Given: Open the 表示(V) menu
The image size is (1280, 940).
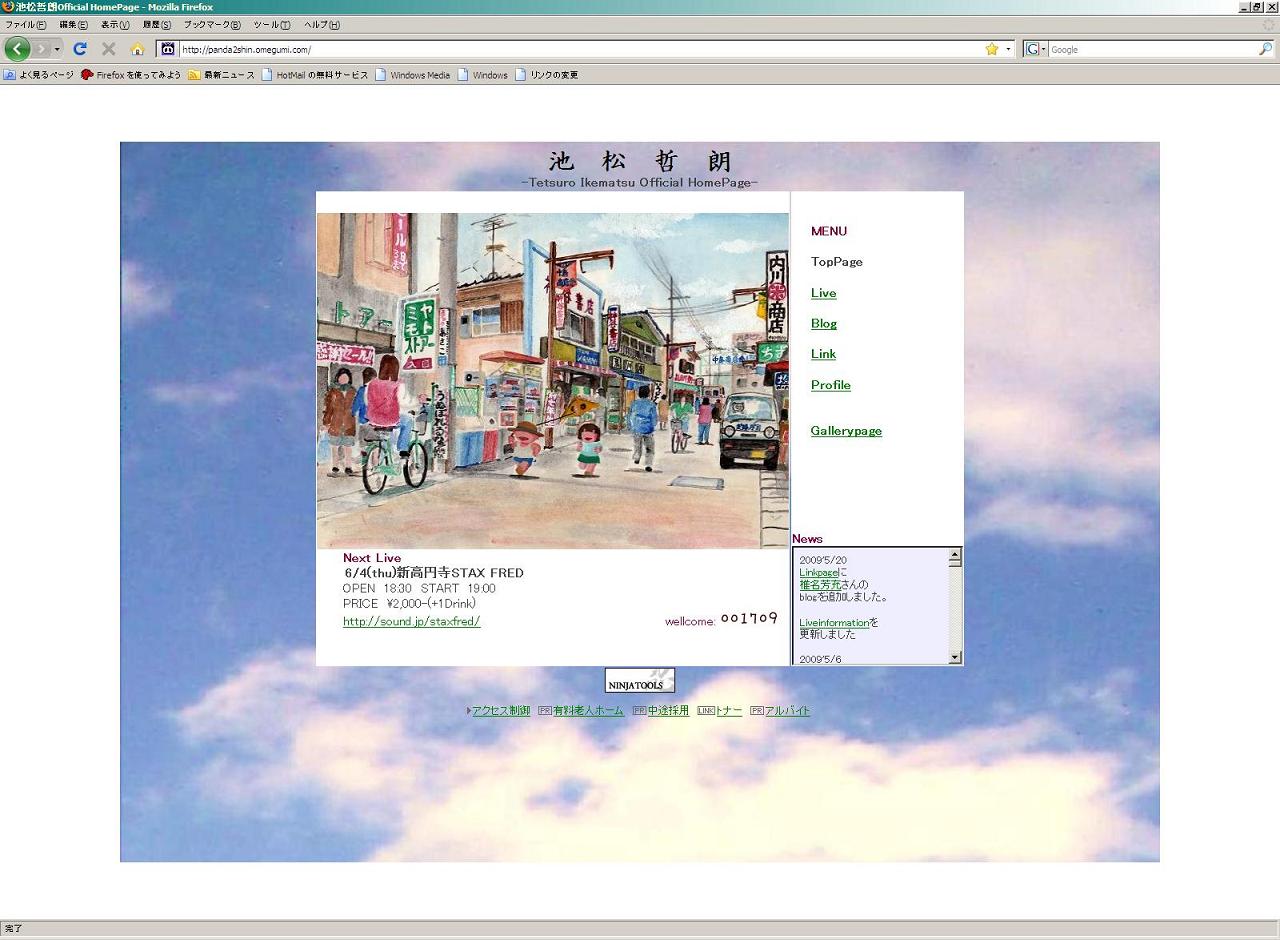Looking at the screenshot, I should click(x=115, y=25).
